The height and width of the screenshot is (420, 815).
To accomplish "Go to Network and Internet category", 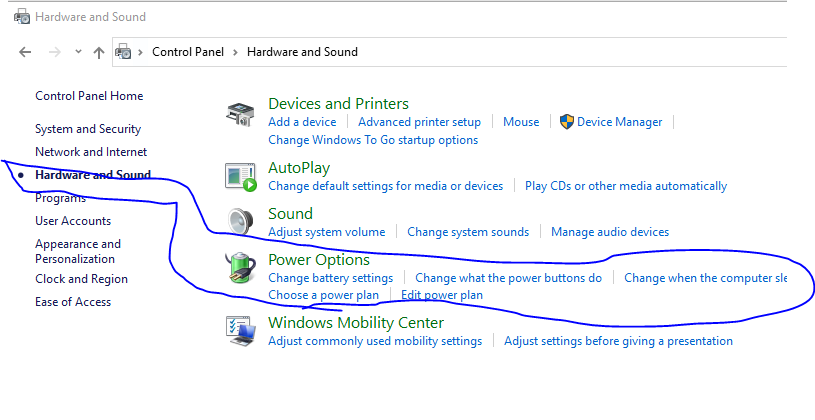I will click(x=91, y=152).
